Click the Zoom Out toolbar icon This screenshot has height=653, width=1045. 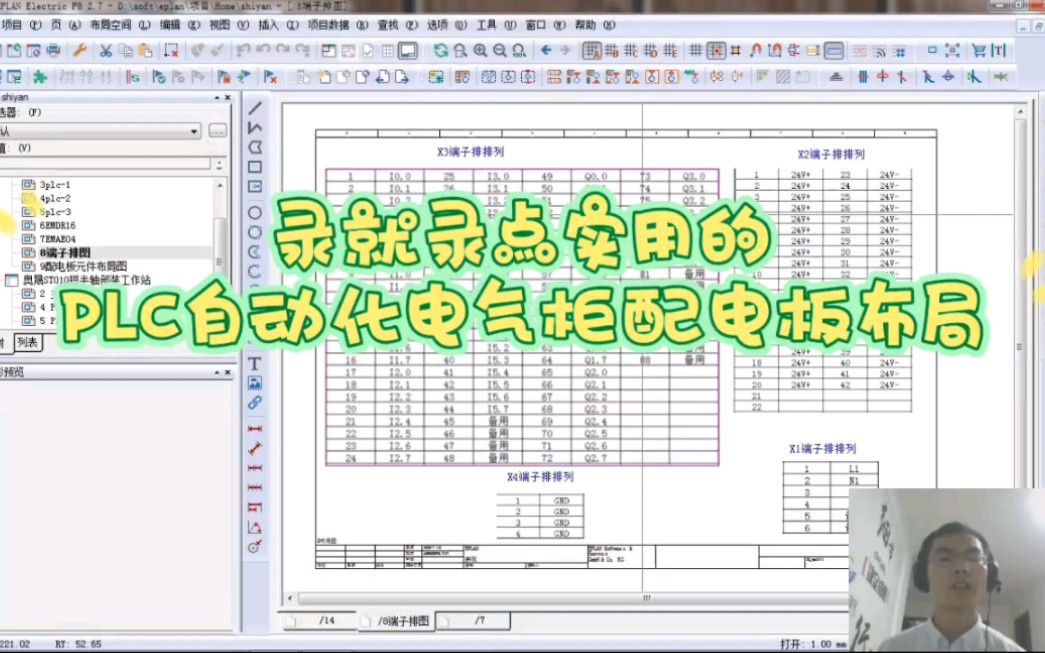tap(499, 49)
